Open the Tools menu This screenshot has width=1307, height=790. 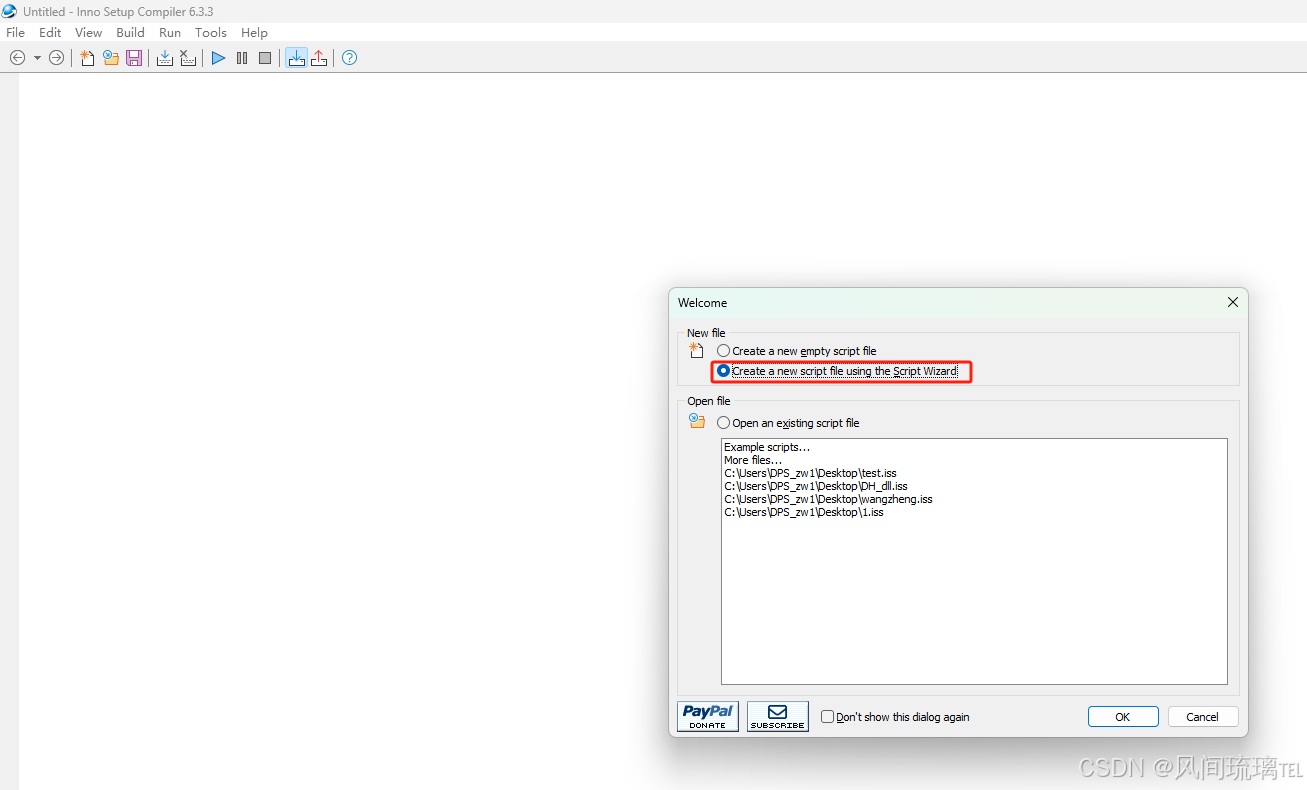coord(211,33)
